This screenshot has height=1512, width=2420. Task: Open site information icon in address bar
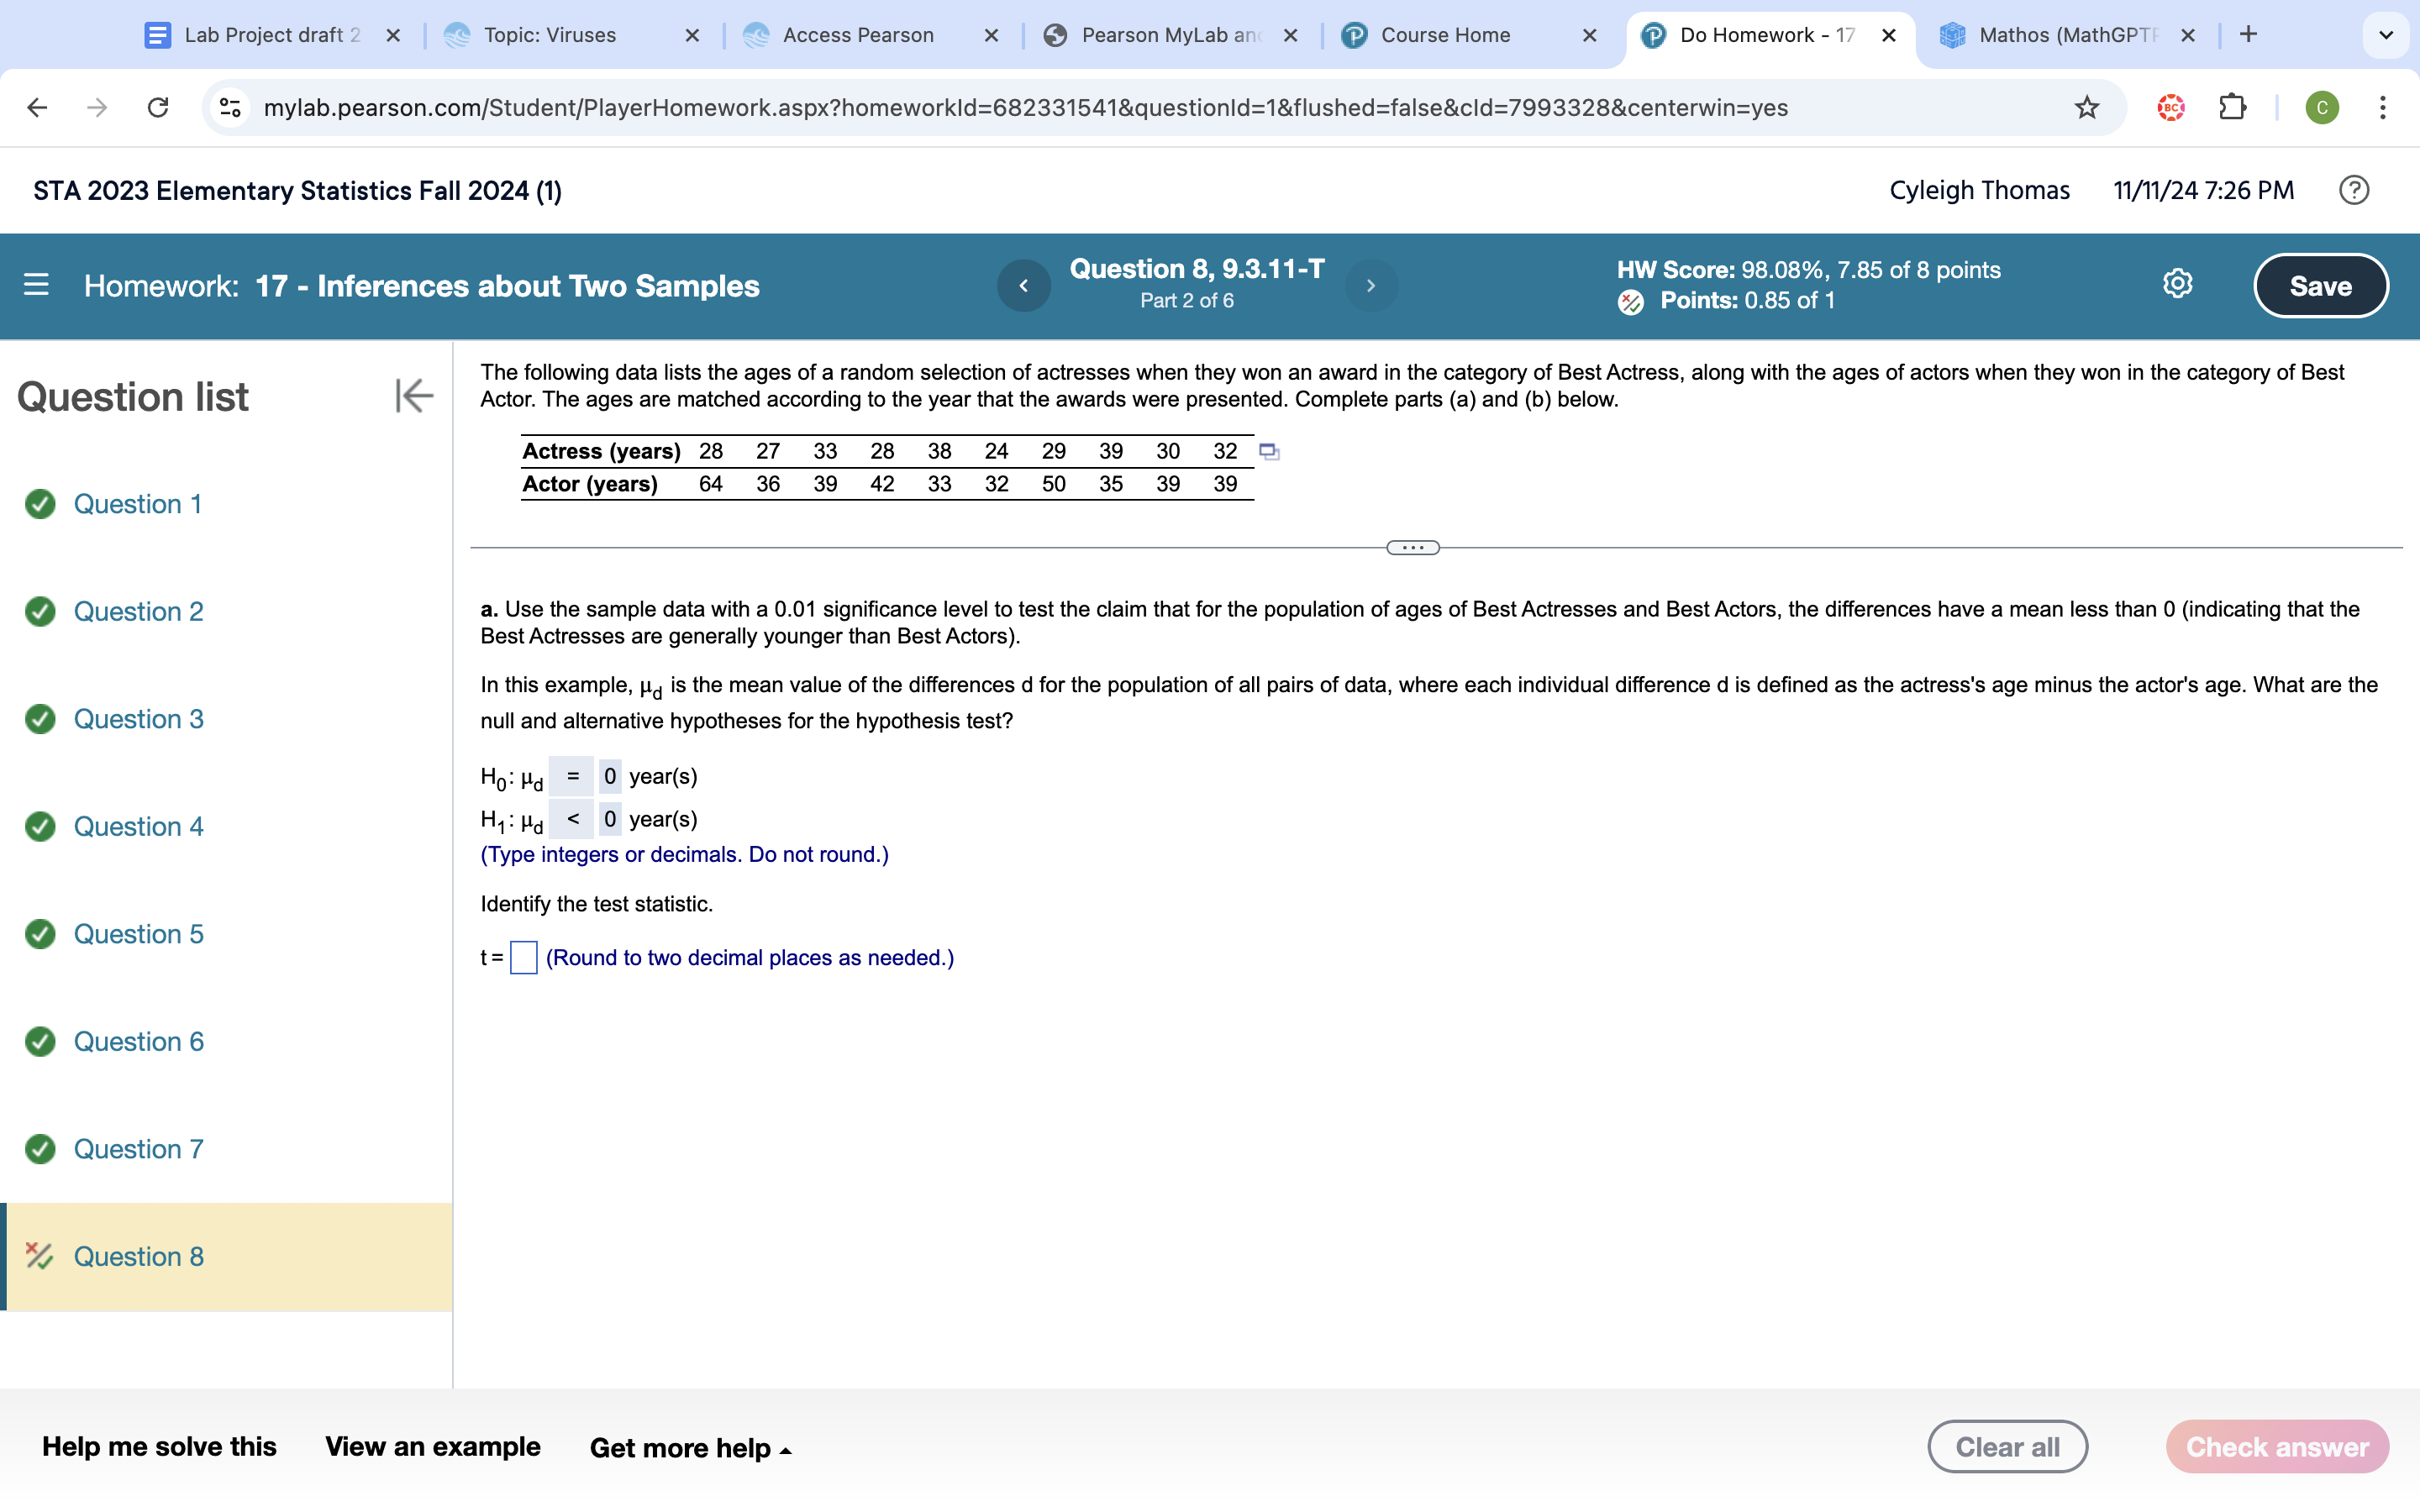(231, 107)
